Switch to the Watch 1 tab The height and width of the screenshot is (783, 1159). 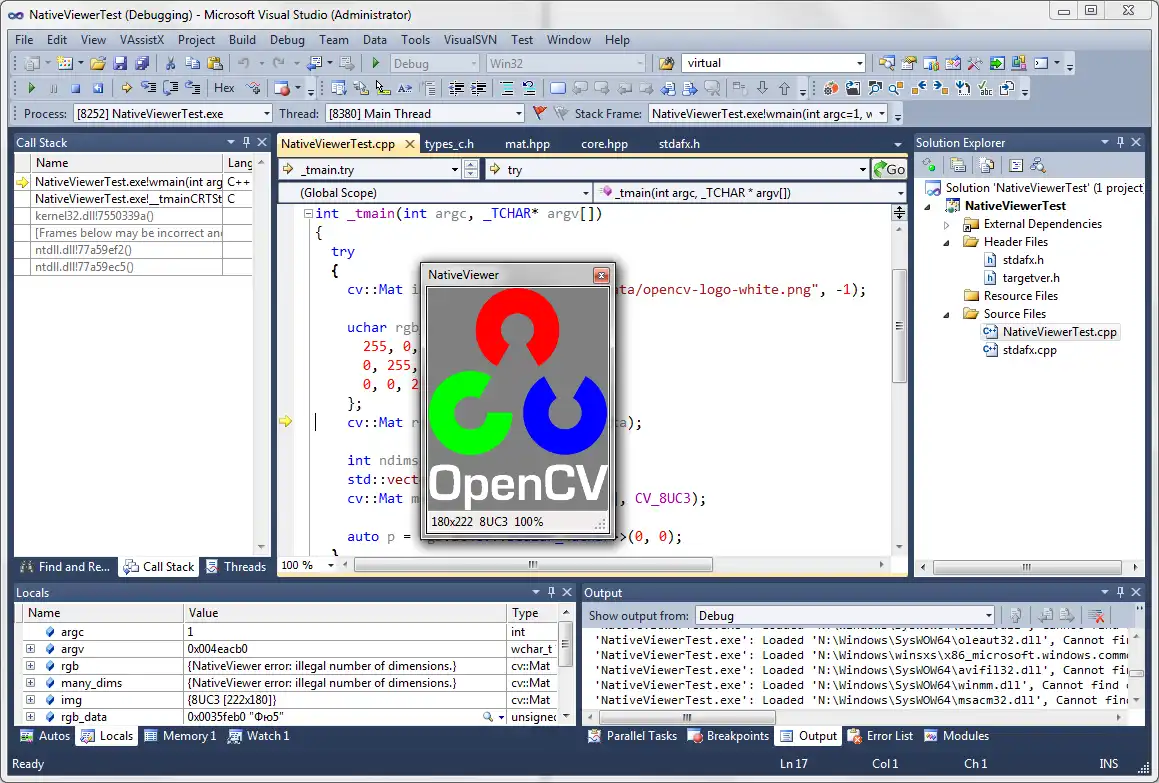coord(259,736)
